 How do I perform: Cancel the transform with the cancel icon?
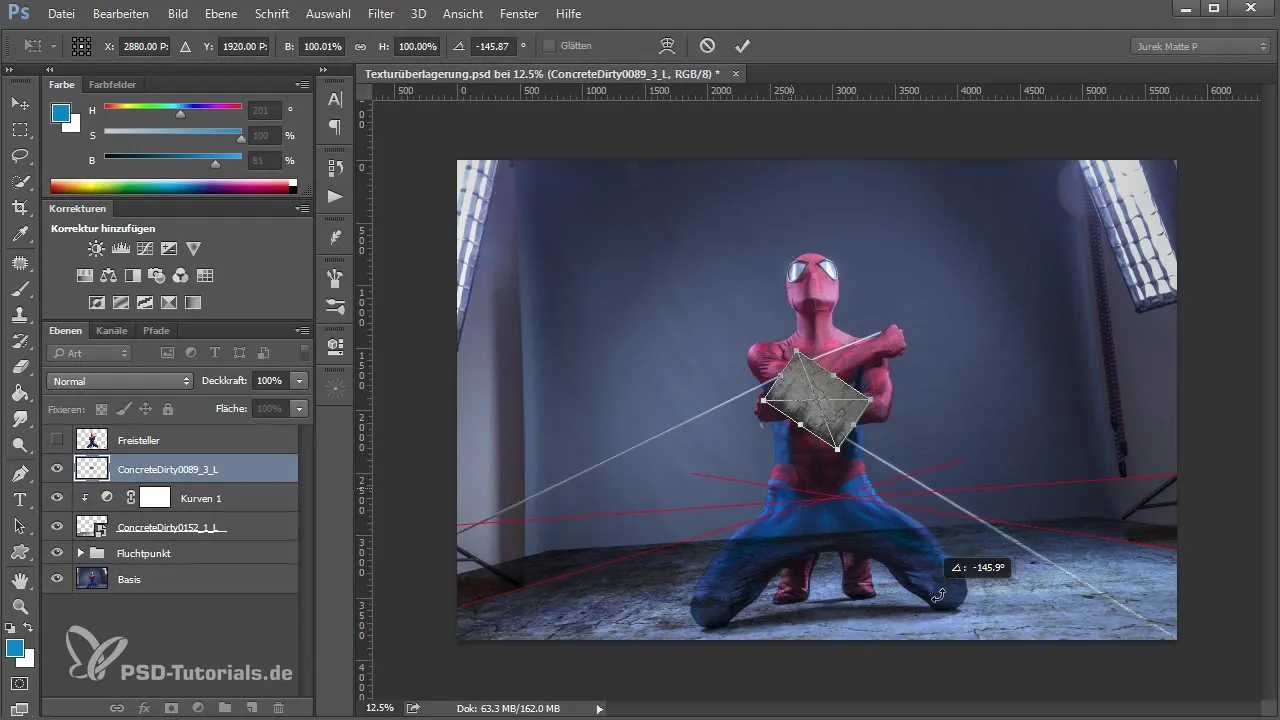[707, 46]
